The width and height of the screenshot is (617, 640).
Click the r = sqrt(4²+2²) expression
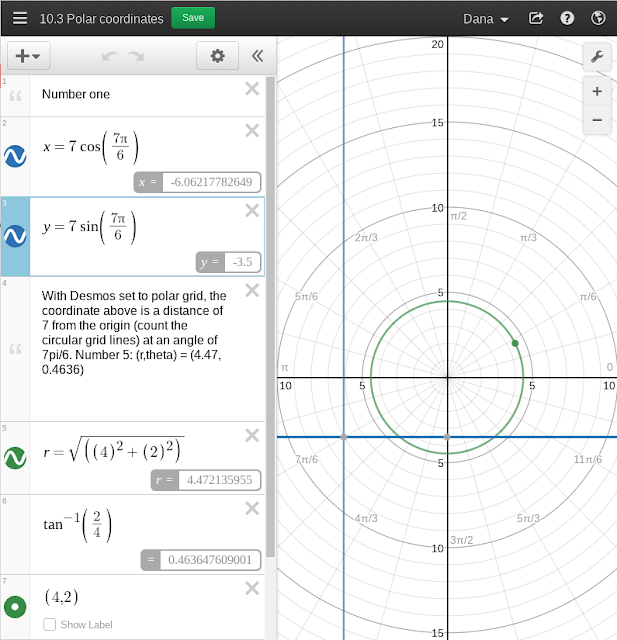pos(113,450)
